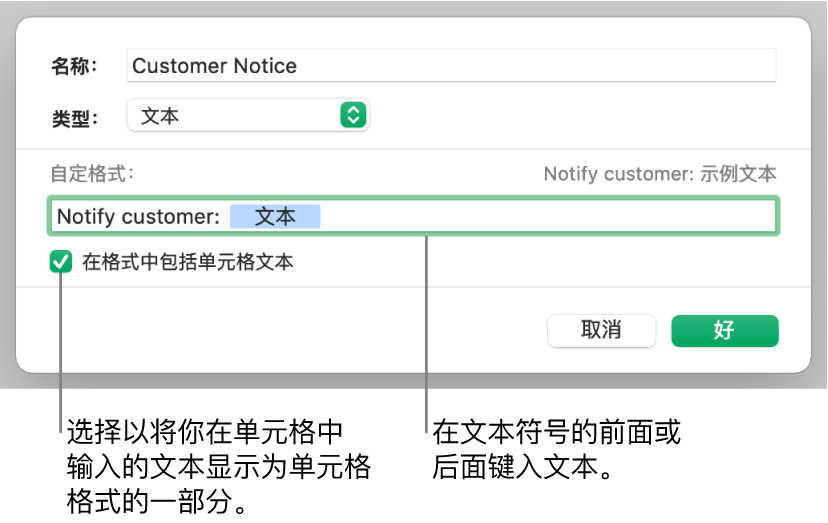Open the 类型 dropdown set to 文本

(248, 115)
